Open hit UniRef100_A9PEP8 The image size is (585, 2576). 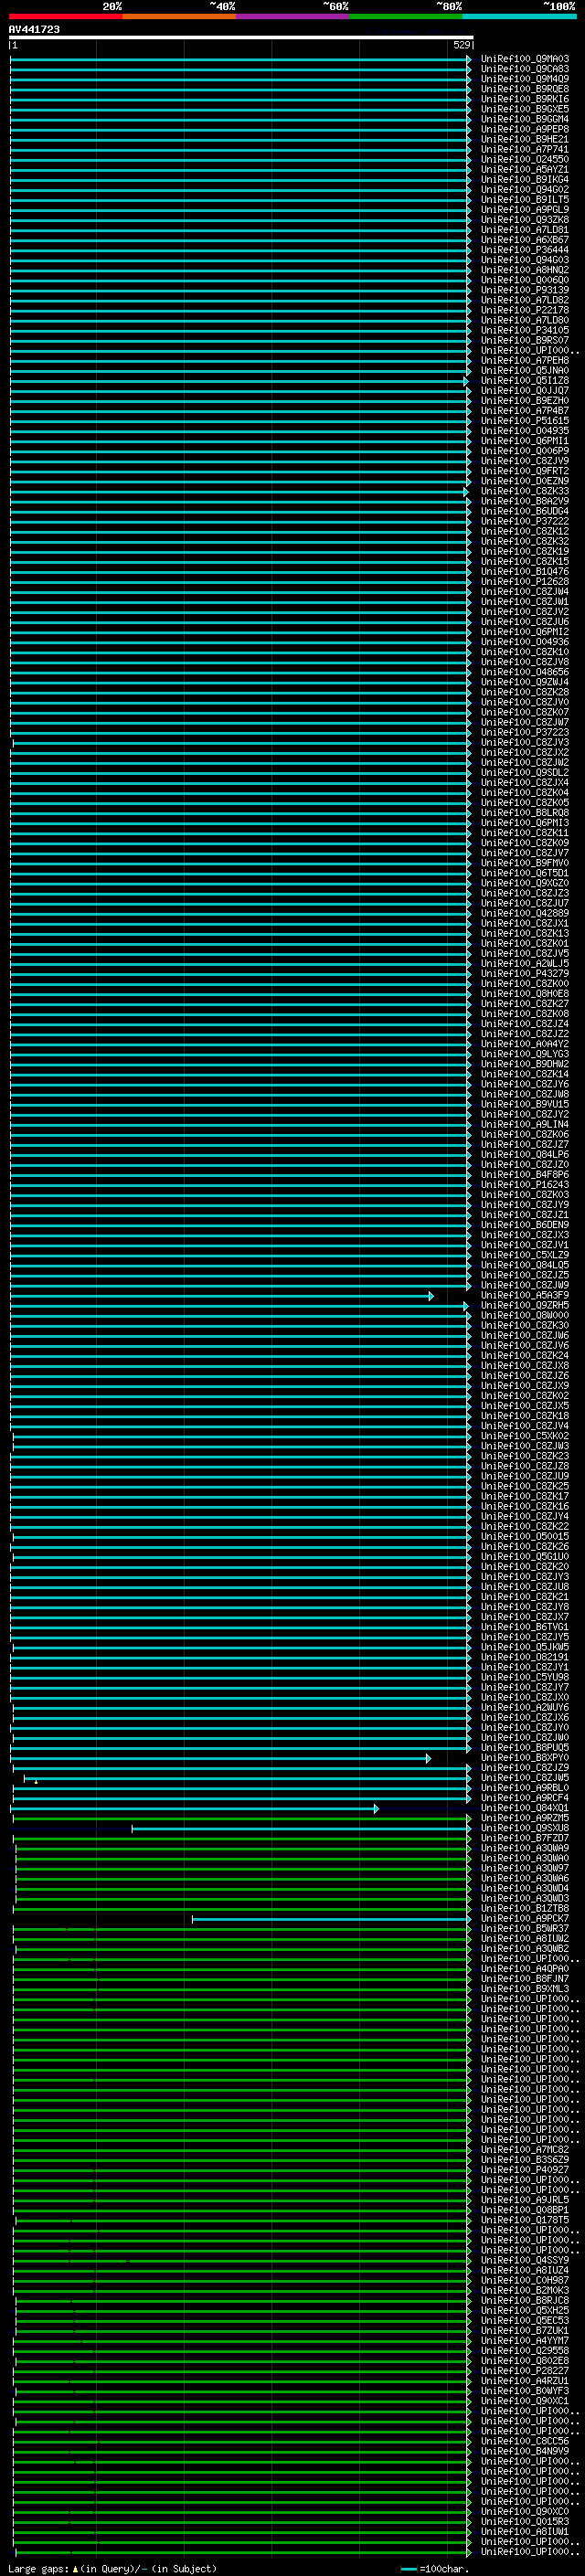525,129
